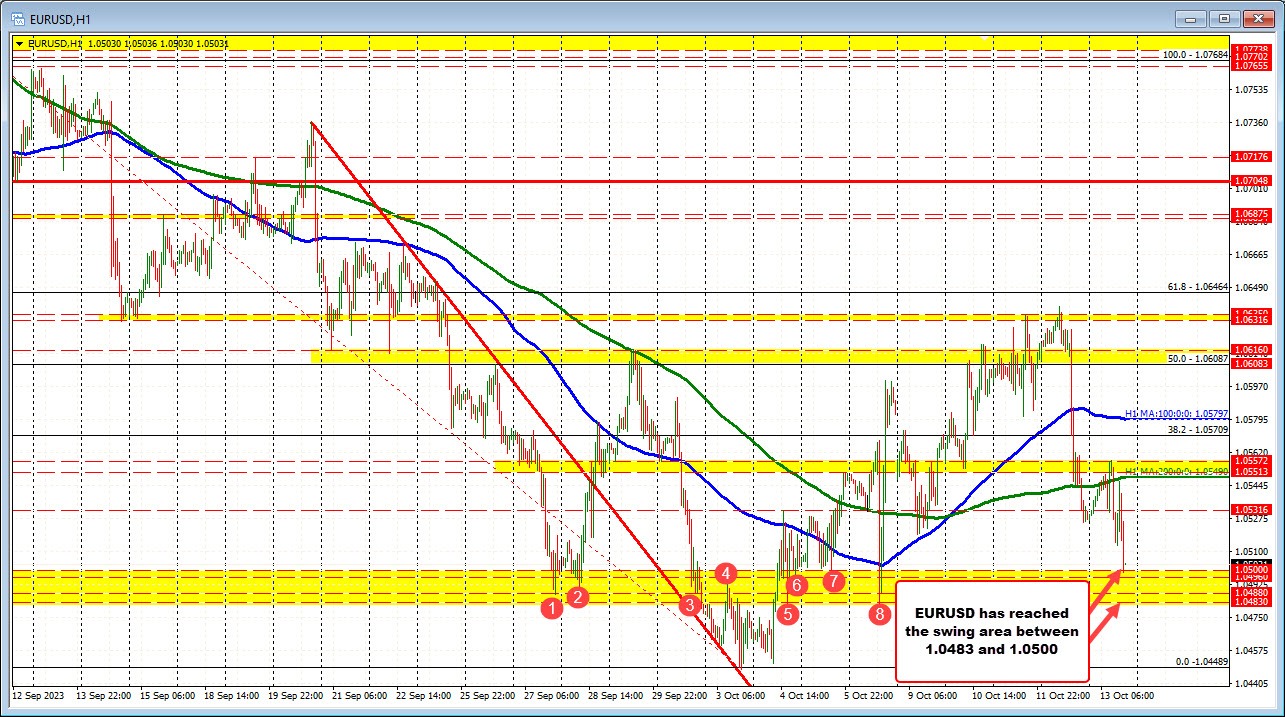Minimize the EURUSD chart window

click(1190, 17)
